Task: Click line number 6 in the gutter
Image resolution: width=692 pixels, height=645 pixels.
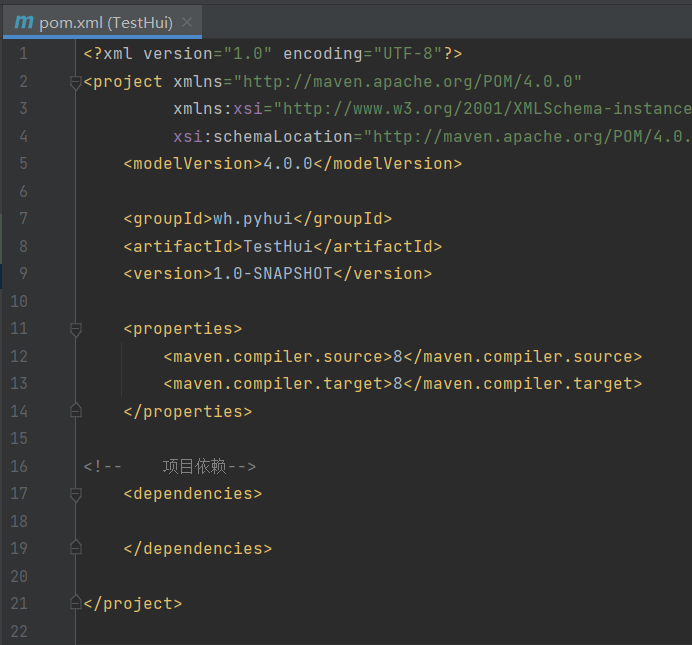Action: click(x=23, y=191)
